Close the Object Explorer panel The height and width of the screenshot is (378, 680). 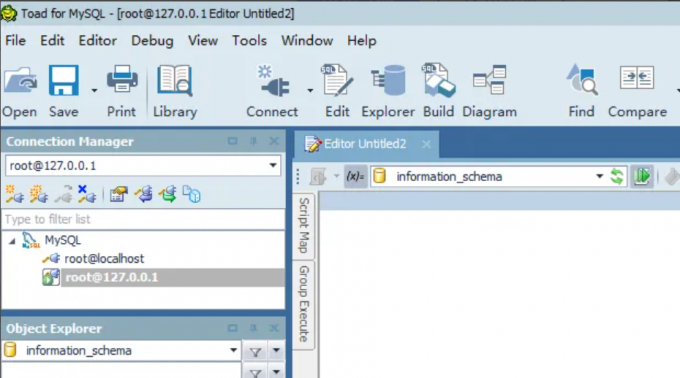pyautogui.click(x=274, y=329)
